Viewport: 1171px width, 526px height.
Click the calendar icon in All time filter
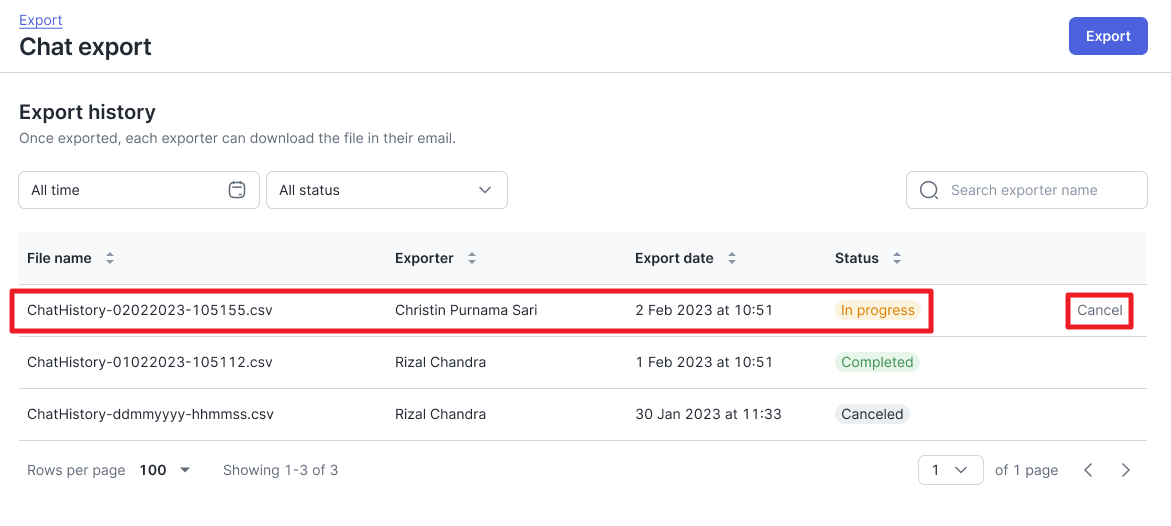237,190
